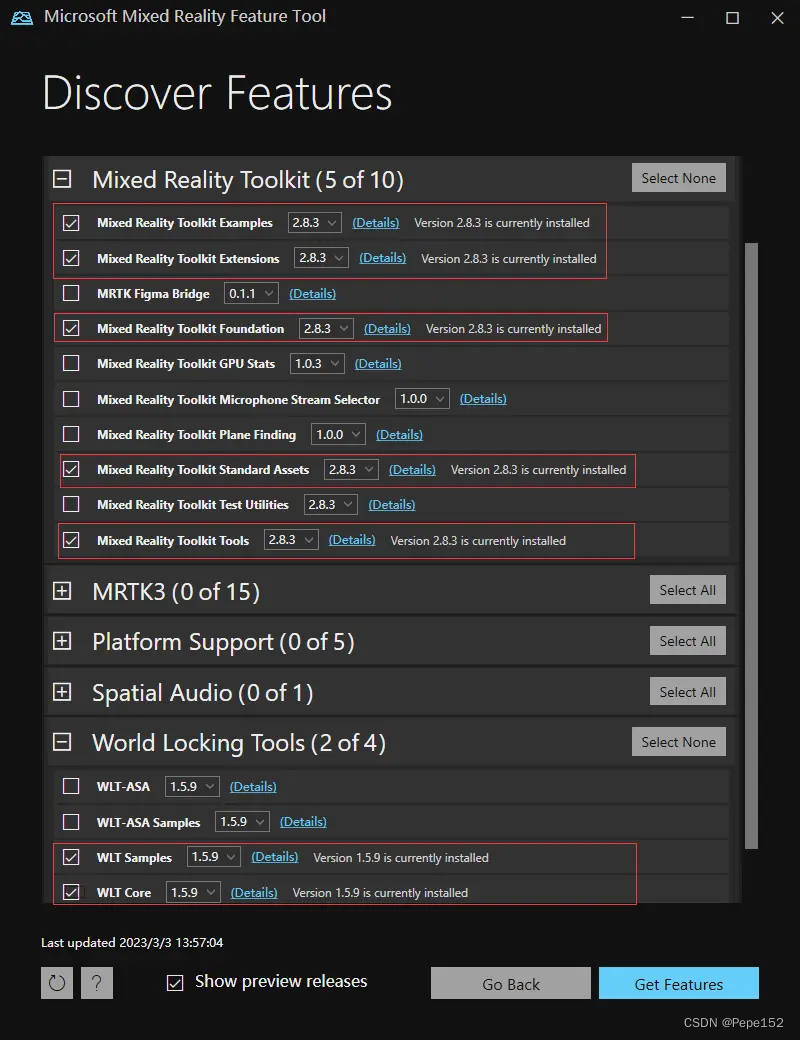Expand the MRTK3 section
The image size is (800, 1040).
(x=62, y=590)
